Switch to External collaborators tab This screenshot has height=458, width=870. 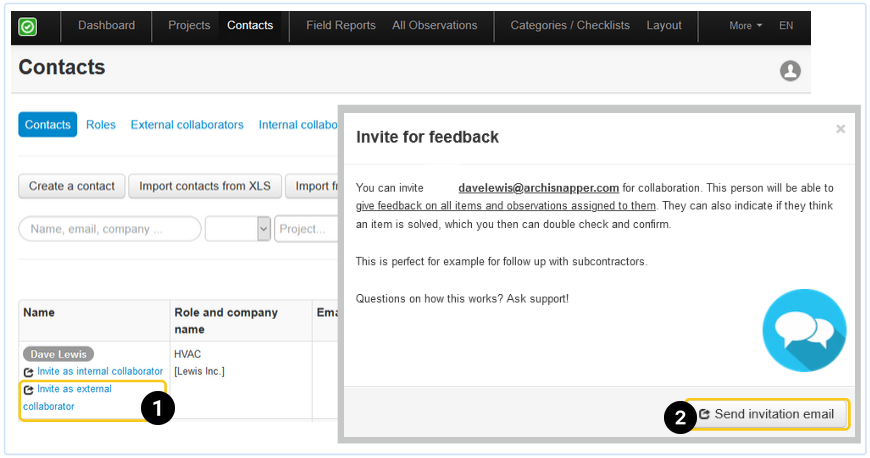(x=187, y=125)
